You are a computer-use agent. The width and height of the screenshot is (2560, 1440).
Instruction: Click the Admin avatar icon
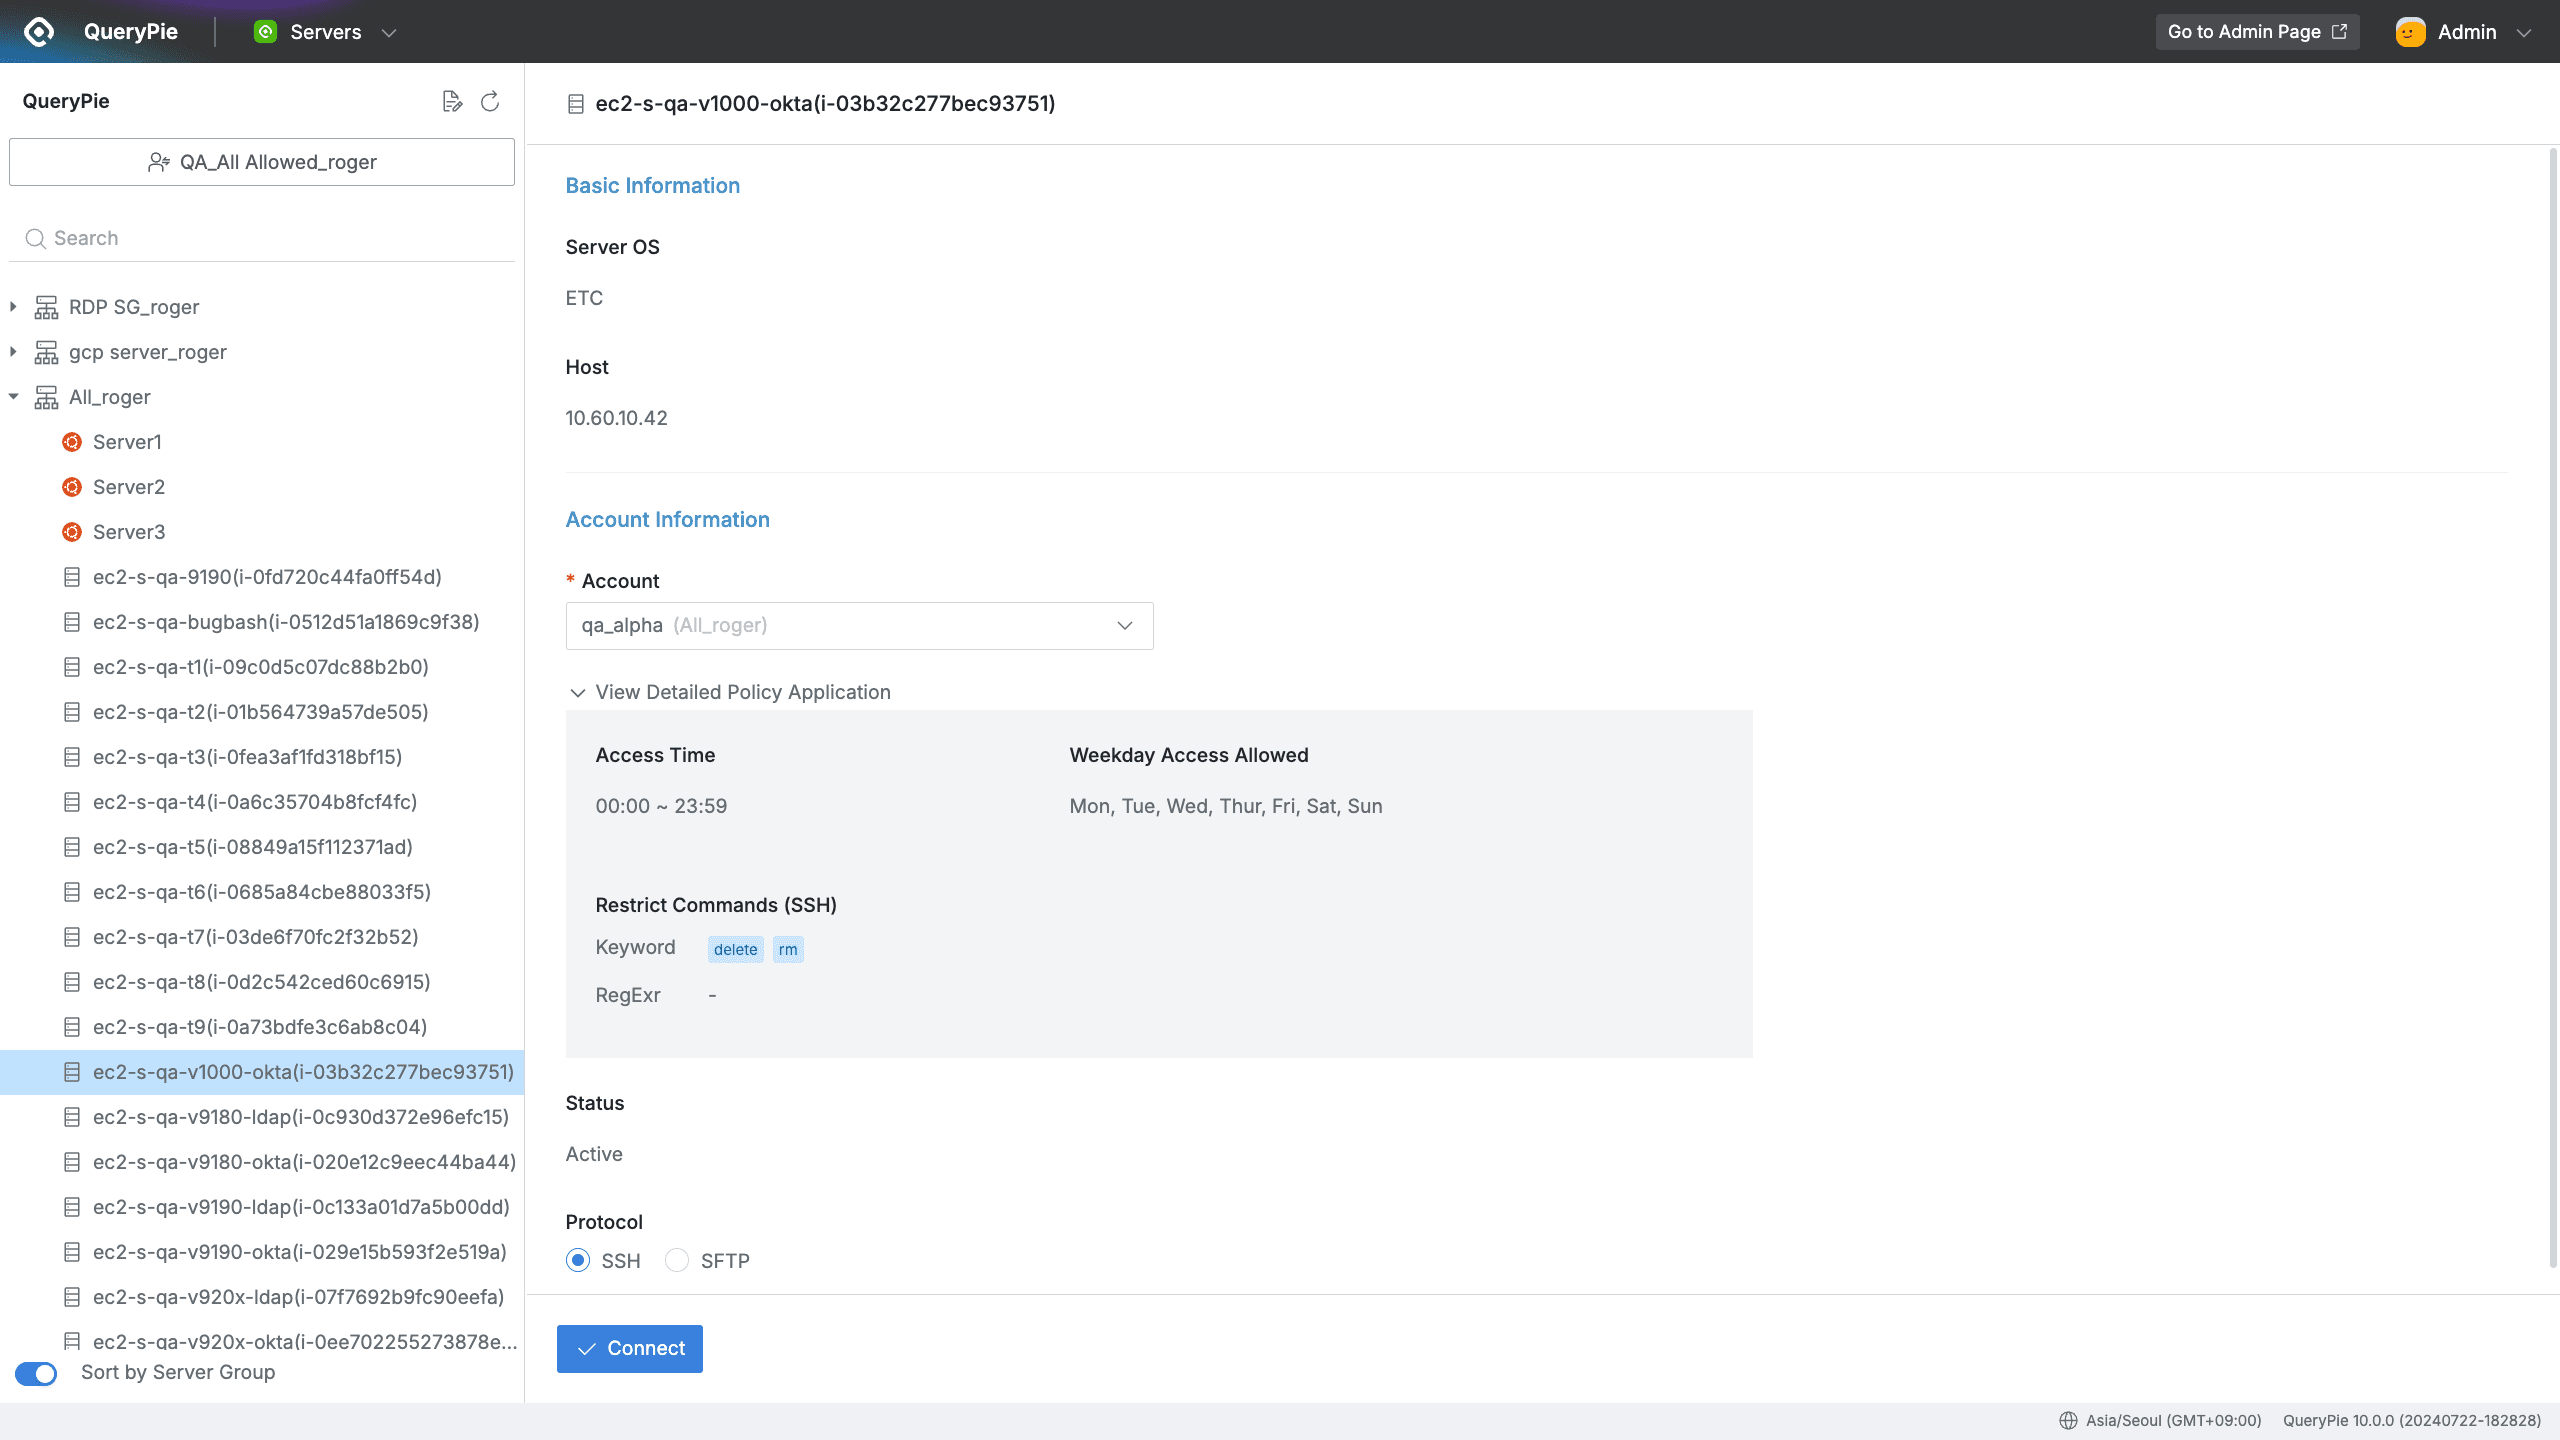[2409, 31]
